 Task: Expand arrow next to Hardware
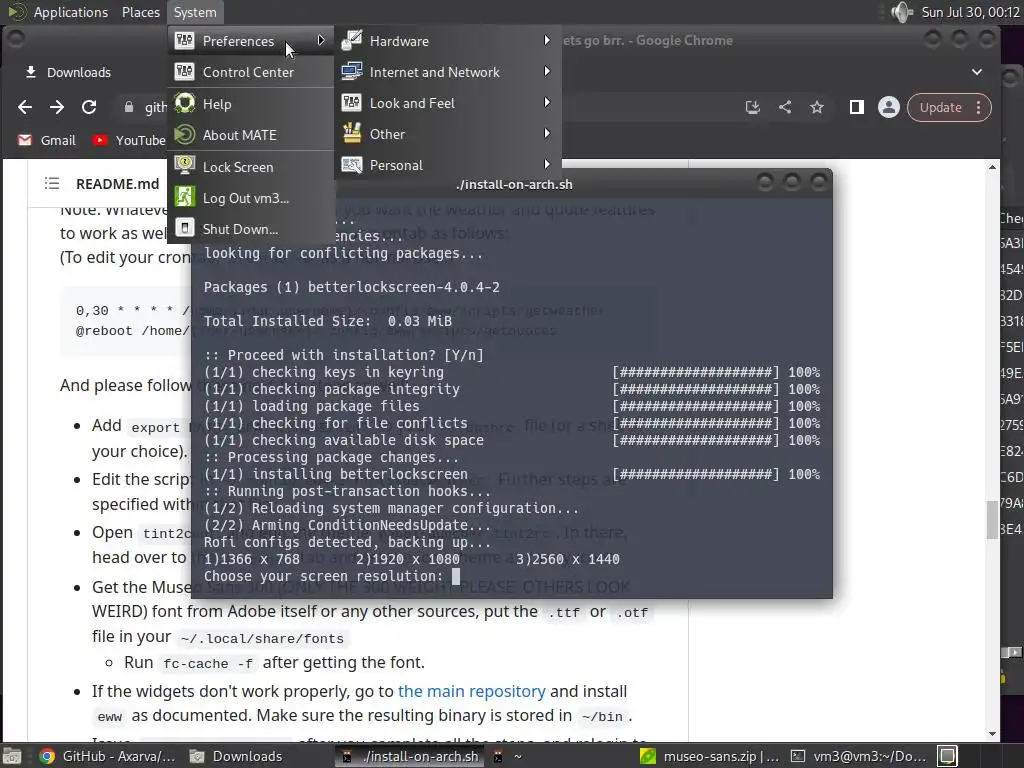547,40
